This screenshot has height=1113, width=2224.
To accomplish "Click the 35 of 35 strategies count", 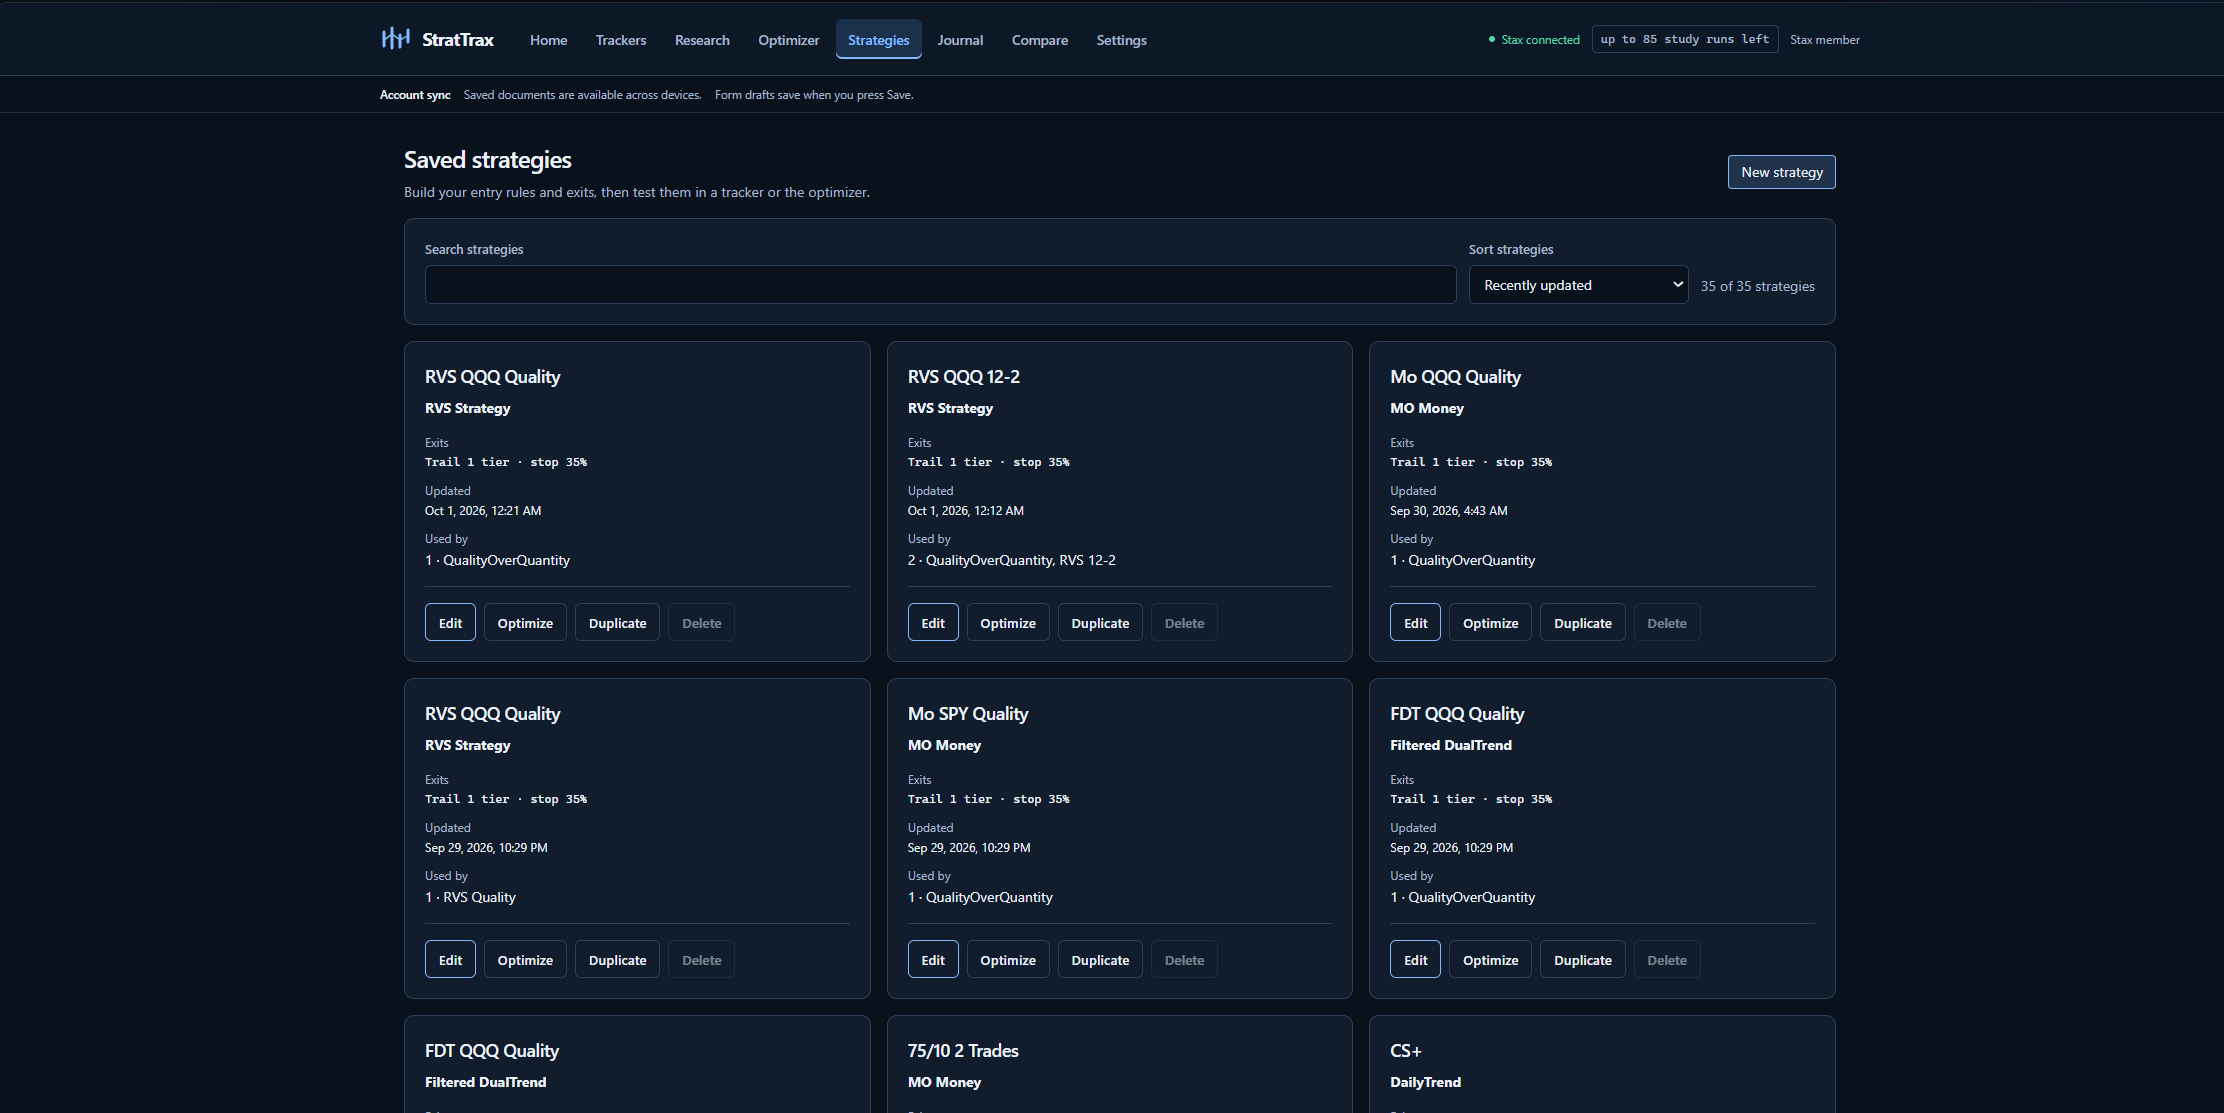I will [1757, 286].
